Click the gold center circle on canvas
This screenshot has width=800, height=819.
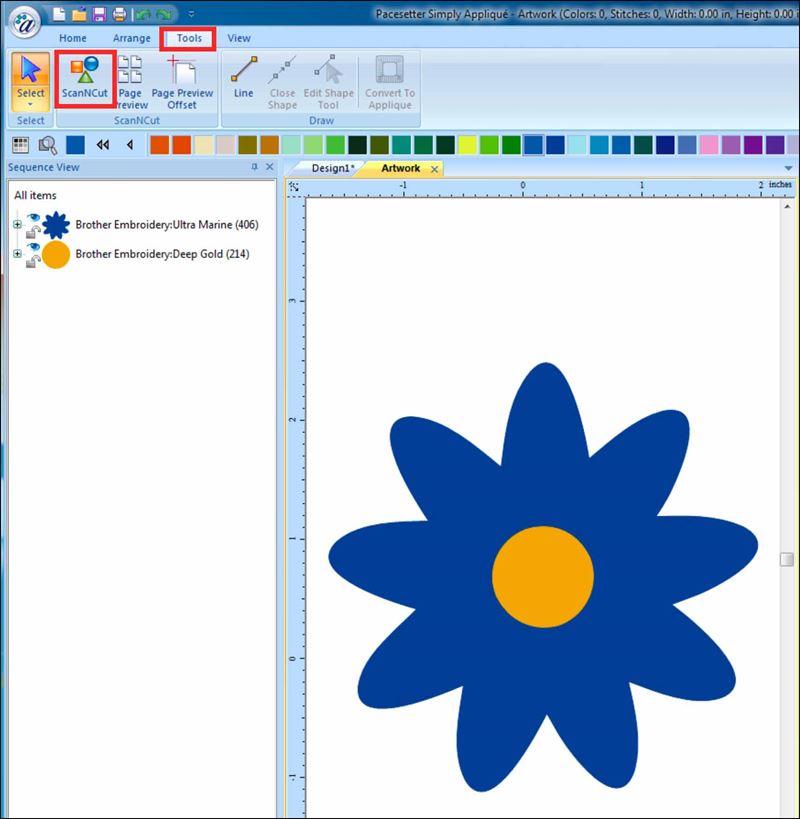click(x=543, y=577)
